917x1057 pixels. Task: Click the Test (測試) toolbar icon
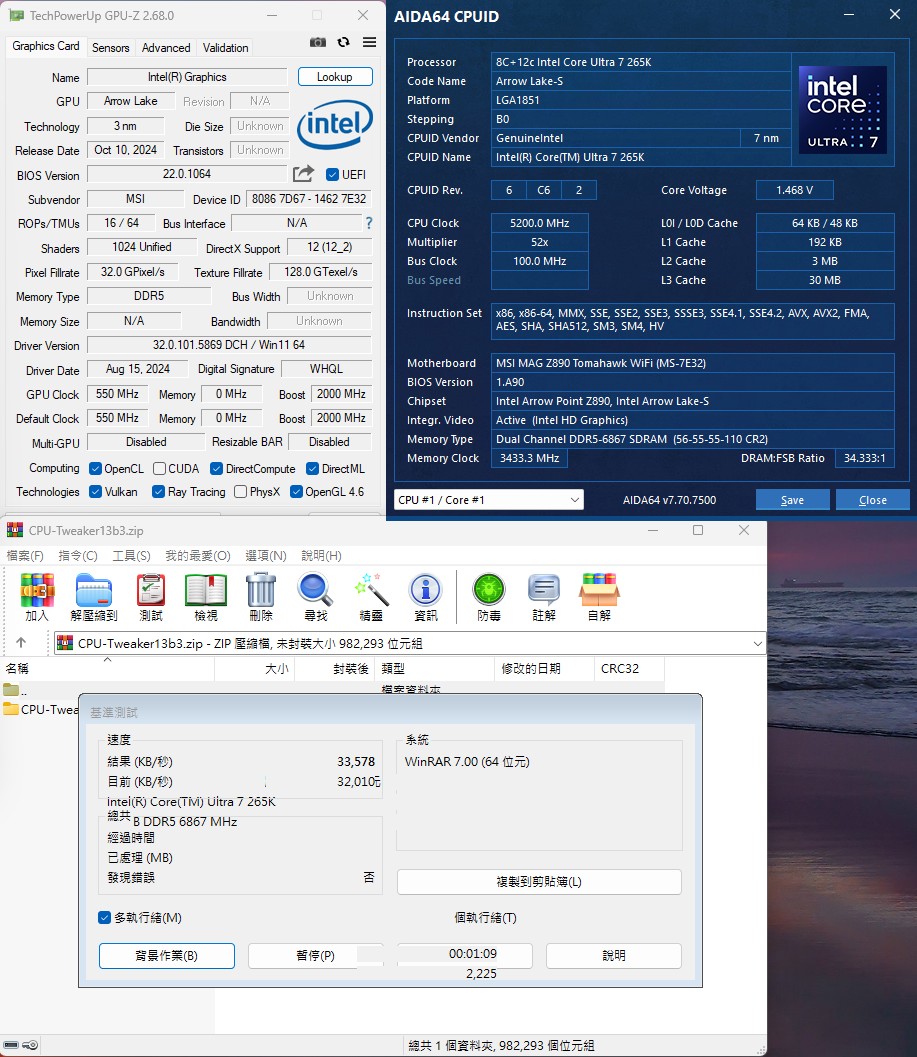pos(151,597)
